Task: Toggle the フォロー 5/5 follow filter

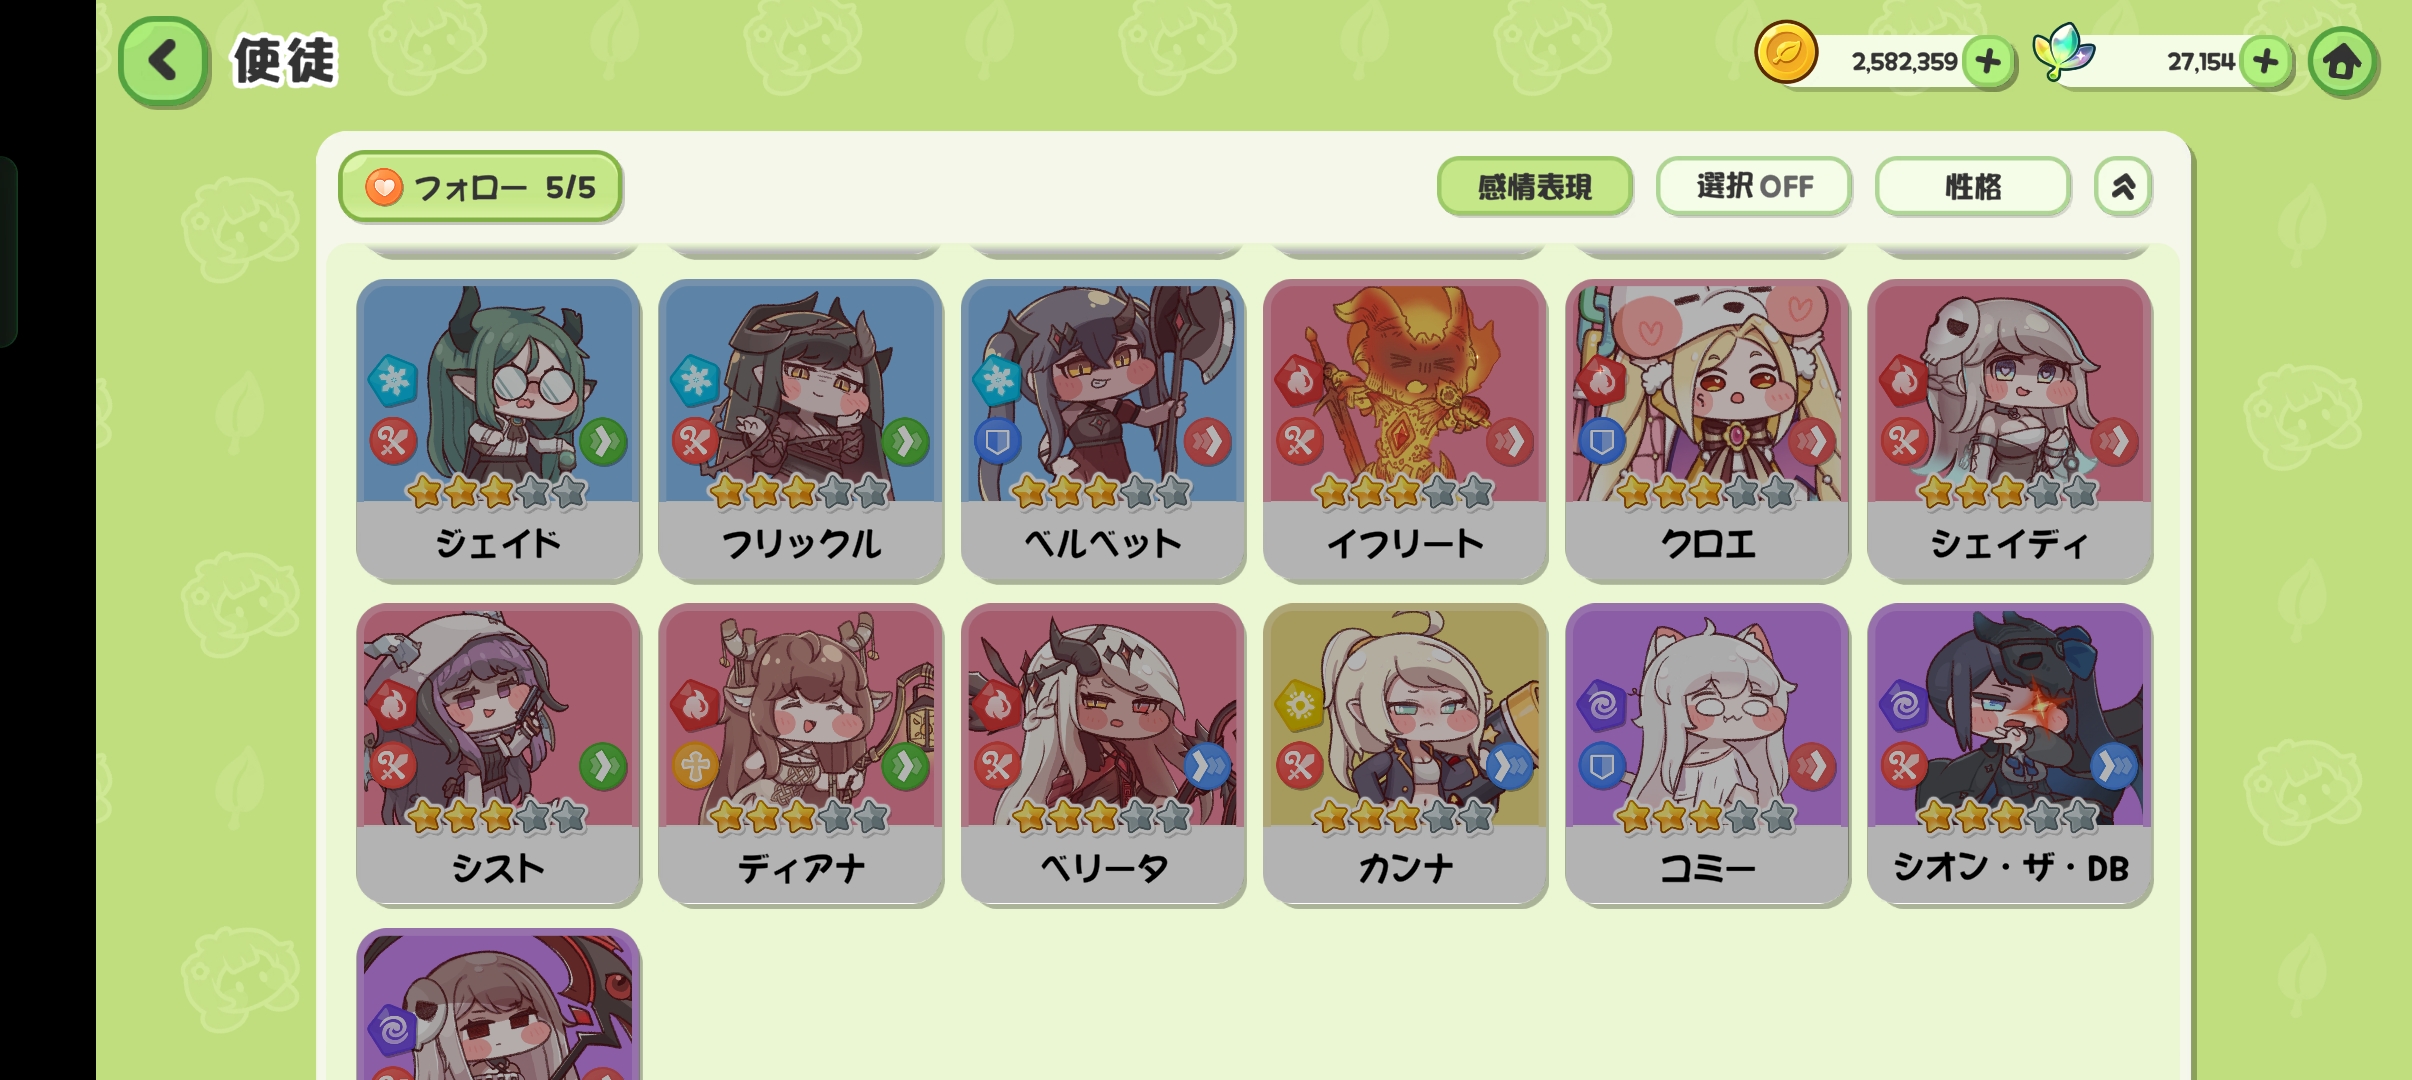Action: coord(480,187)
